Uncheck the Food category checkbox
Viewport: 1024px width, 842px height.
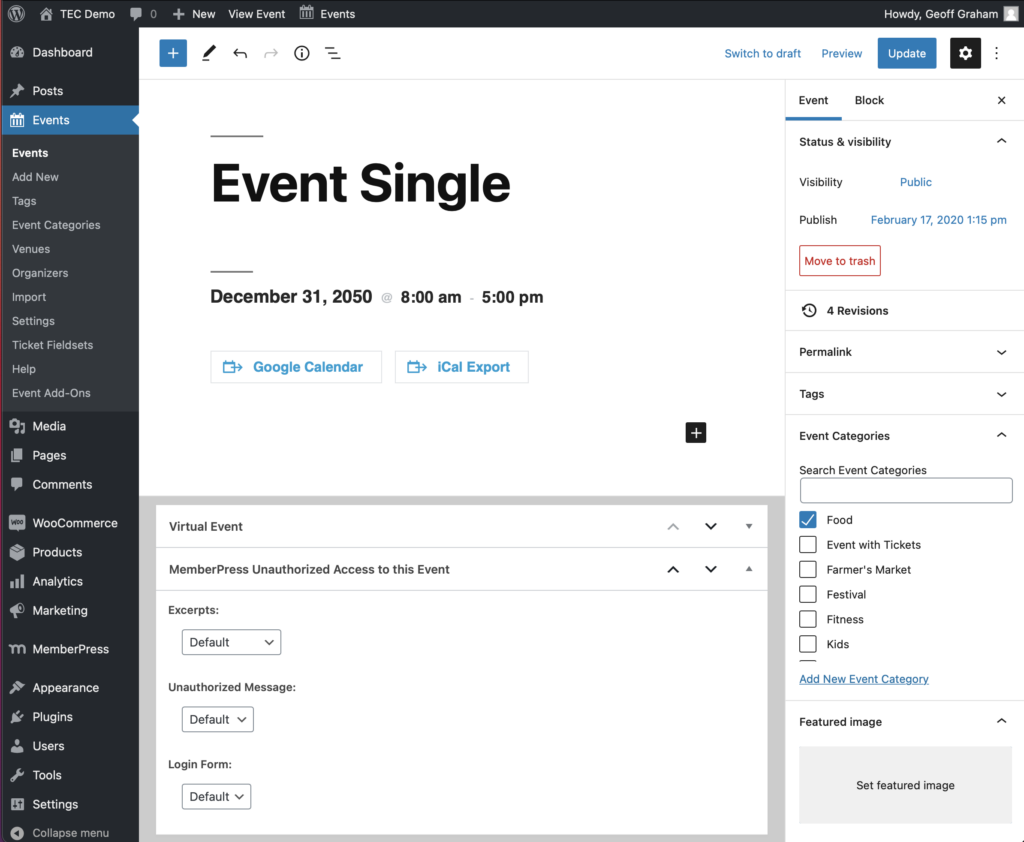pos(808,520)
